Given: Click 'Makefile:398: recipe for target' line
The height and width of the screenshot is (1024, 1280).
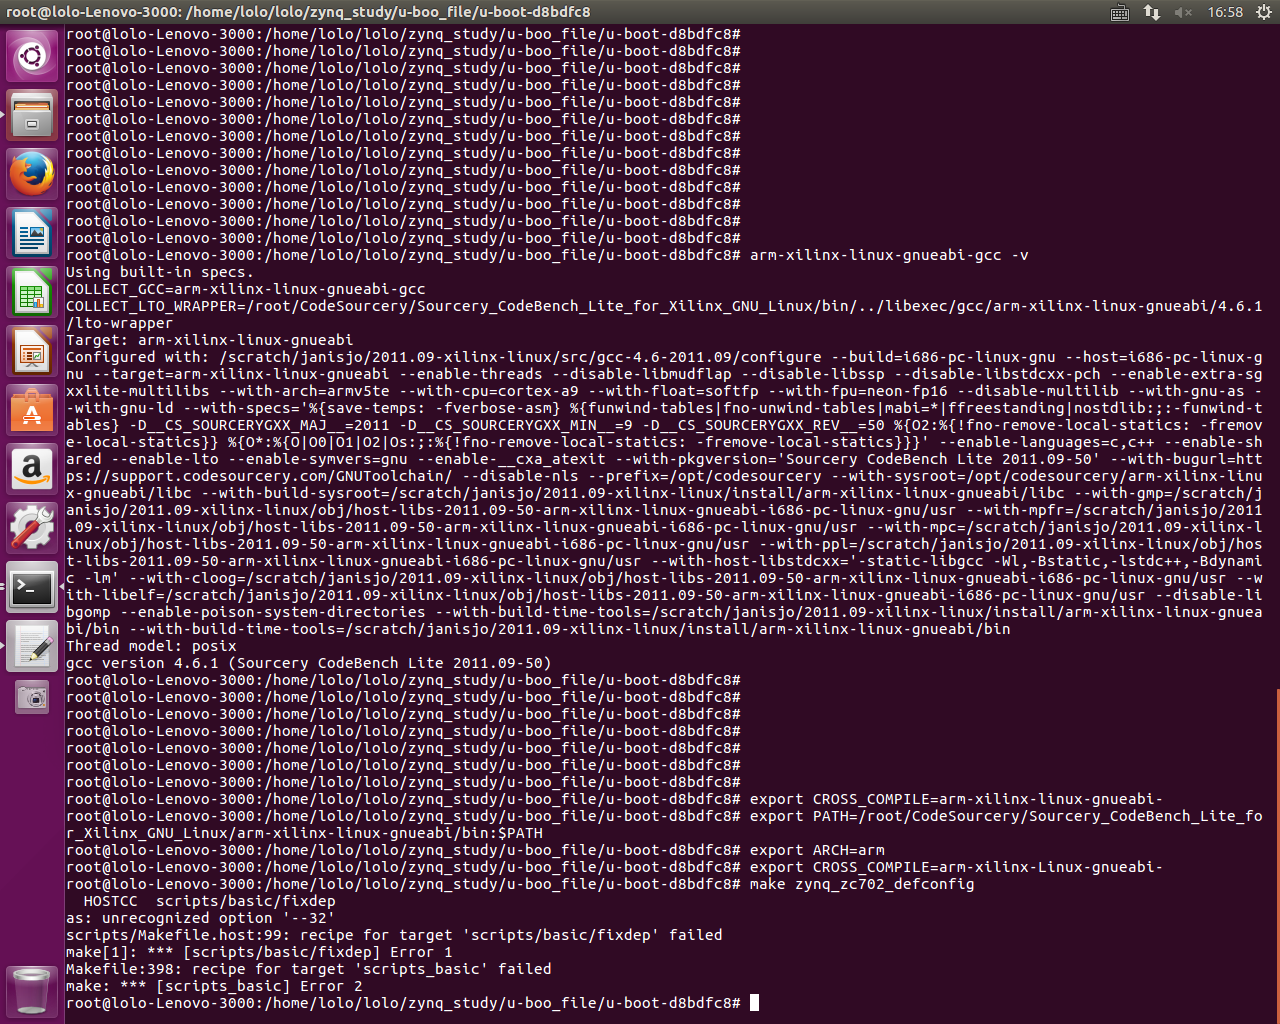Looking at the screenshot, I should click(x=309, y=969).
